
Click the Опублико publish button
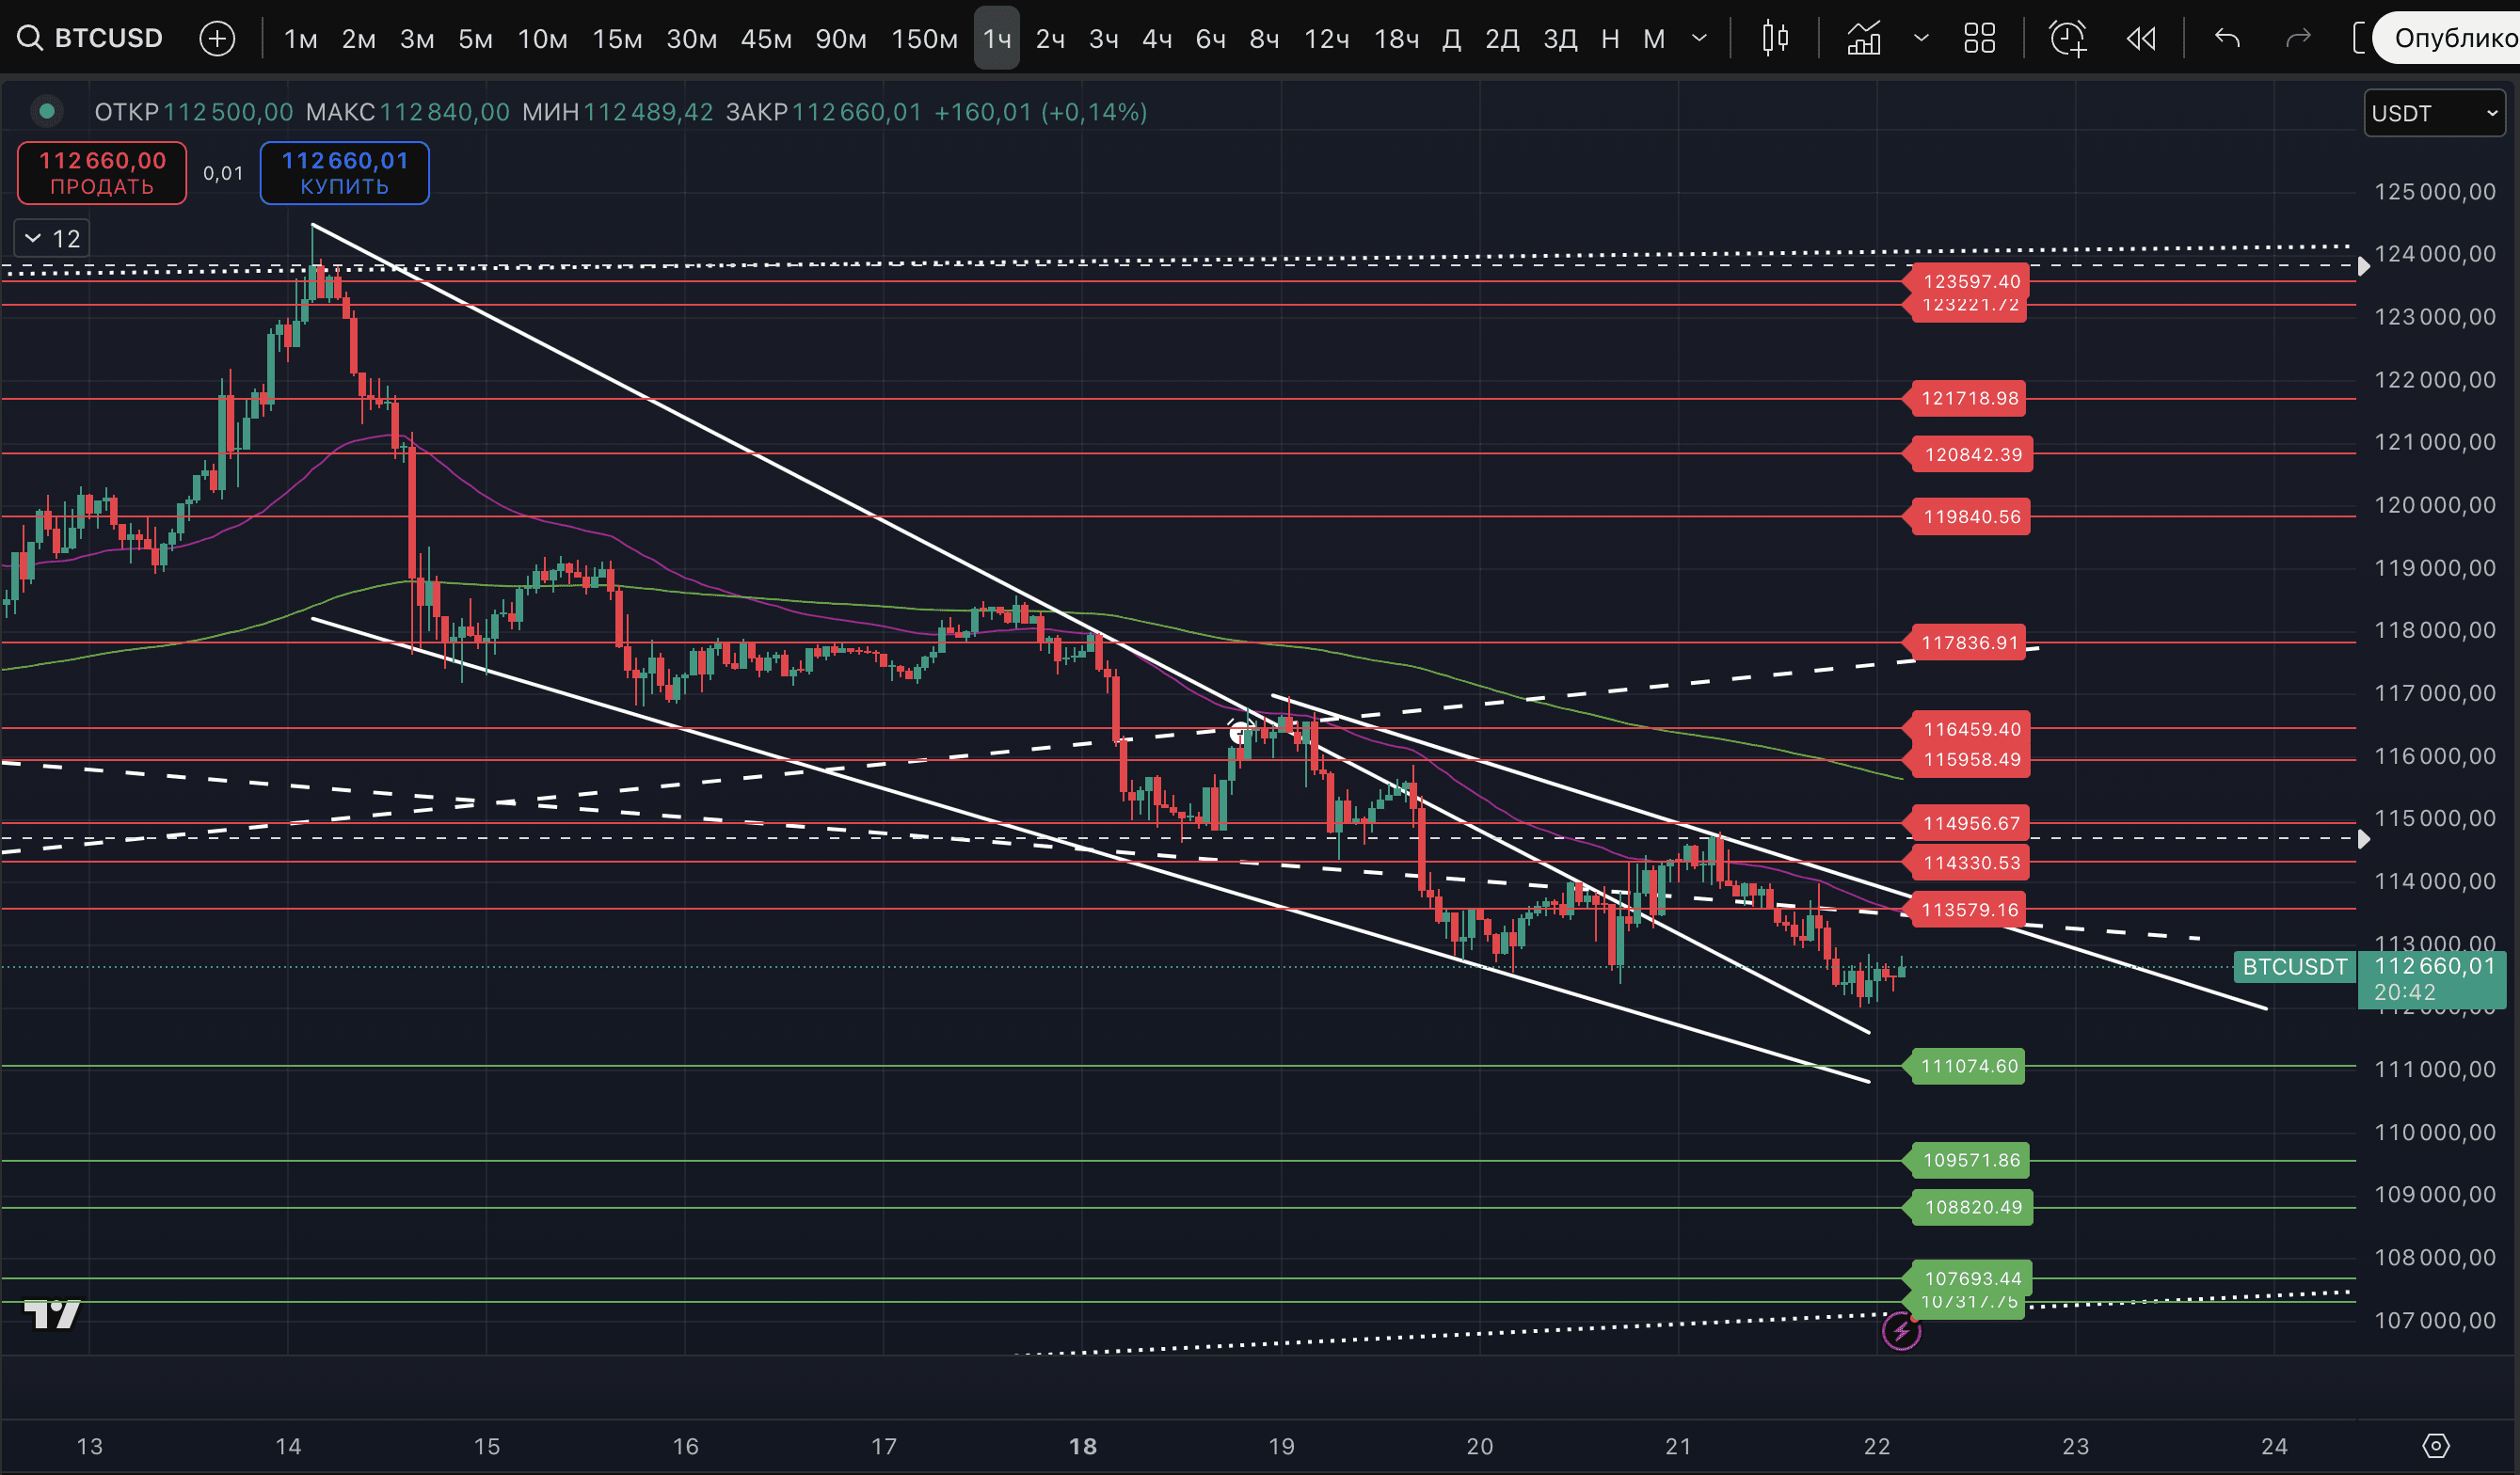pos(2447,38)
